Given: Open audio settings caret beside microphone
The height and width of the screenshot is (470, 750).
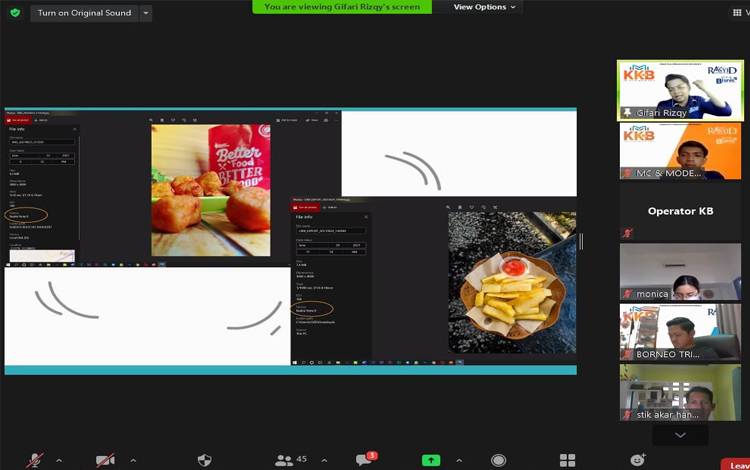Looking at the screenshot, I should 59,460.
